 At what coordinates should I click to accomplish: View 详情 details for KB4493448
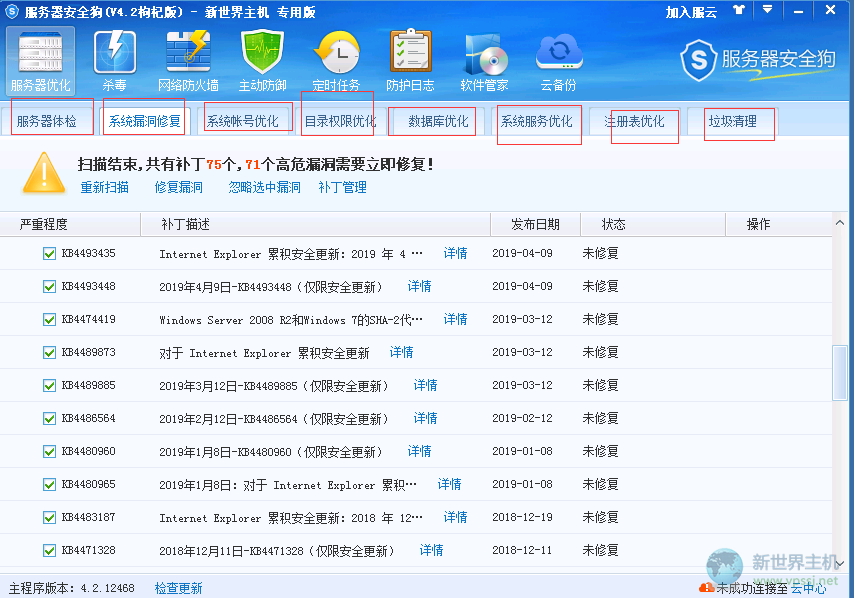pyautogui.click(x=419, y=286)
